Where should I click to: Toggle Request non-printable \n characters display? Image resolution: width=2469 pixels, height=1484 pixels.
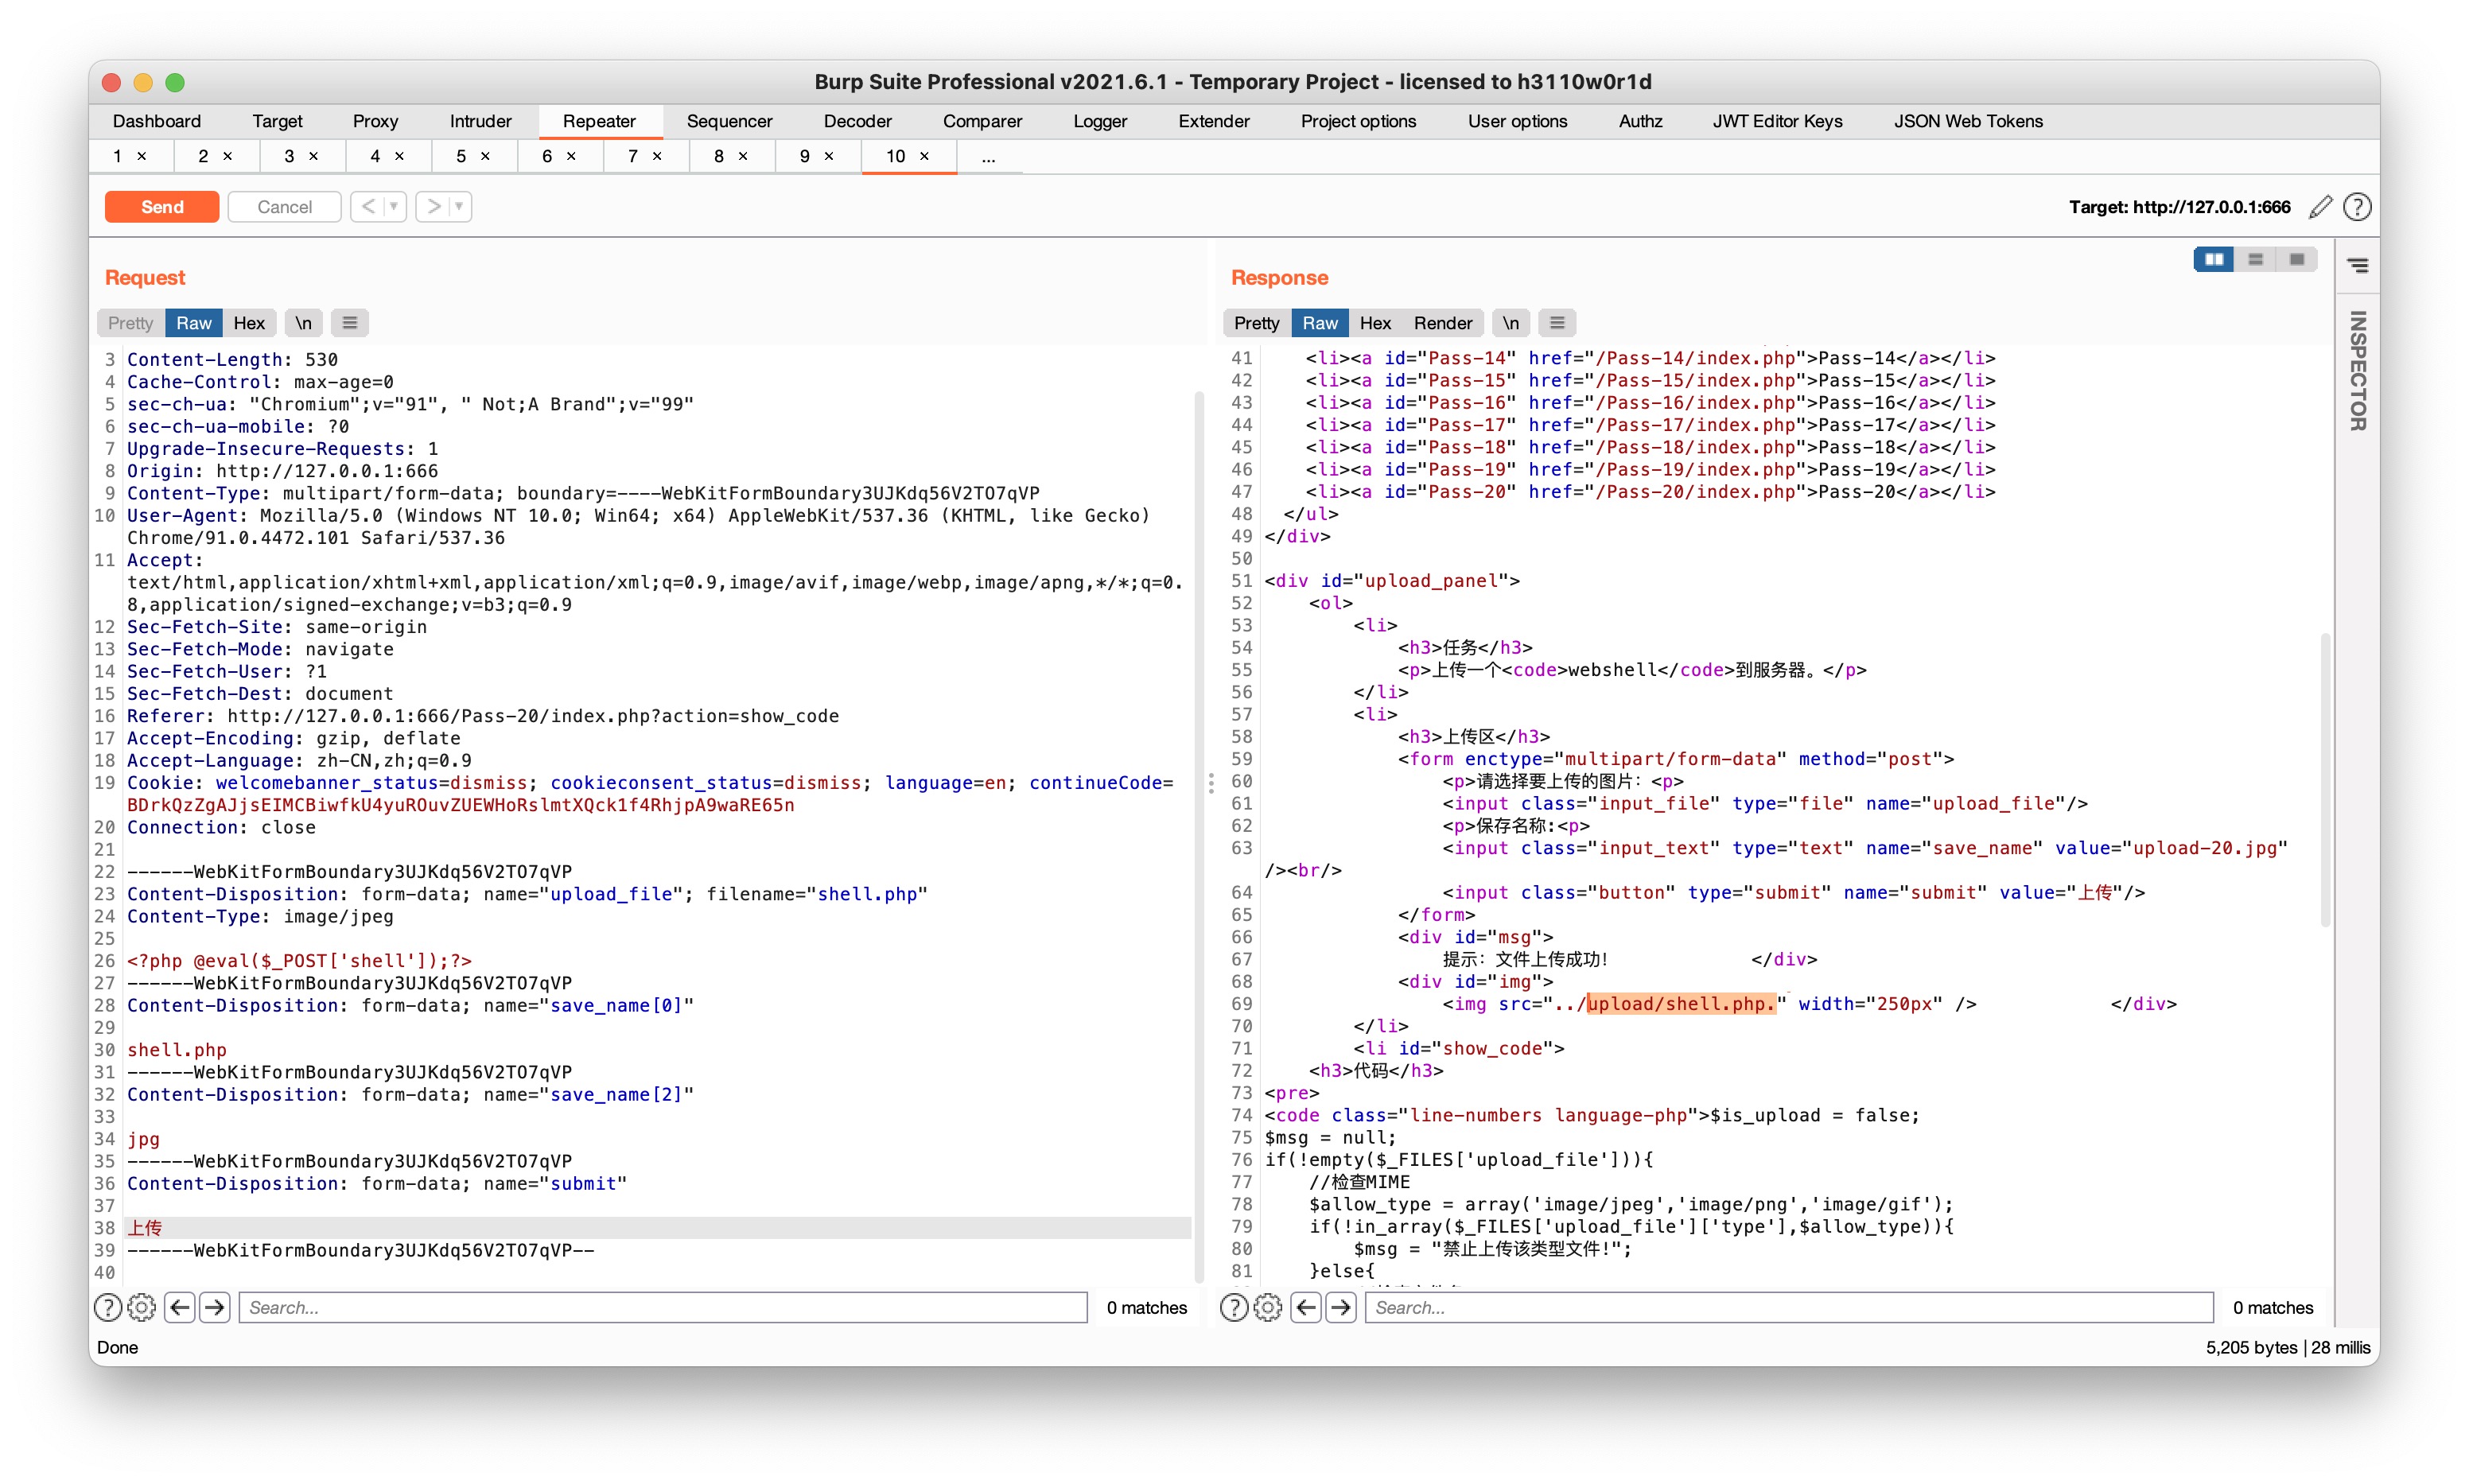point(303,323)
